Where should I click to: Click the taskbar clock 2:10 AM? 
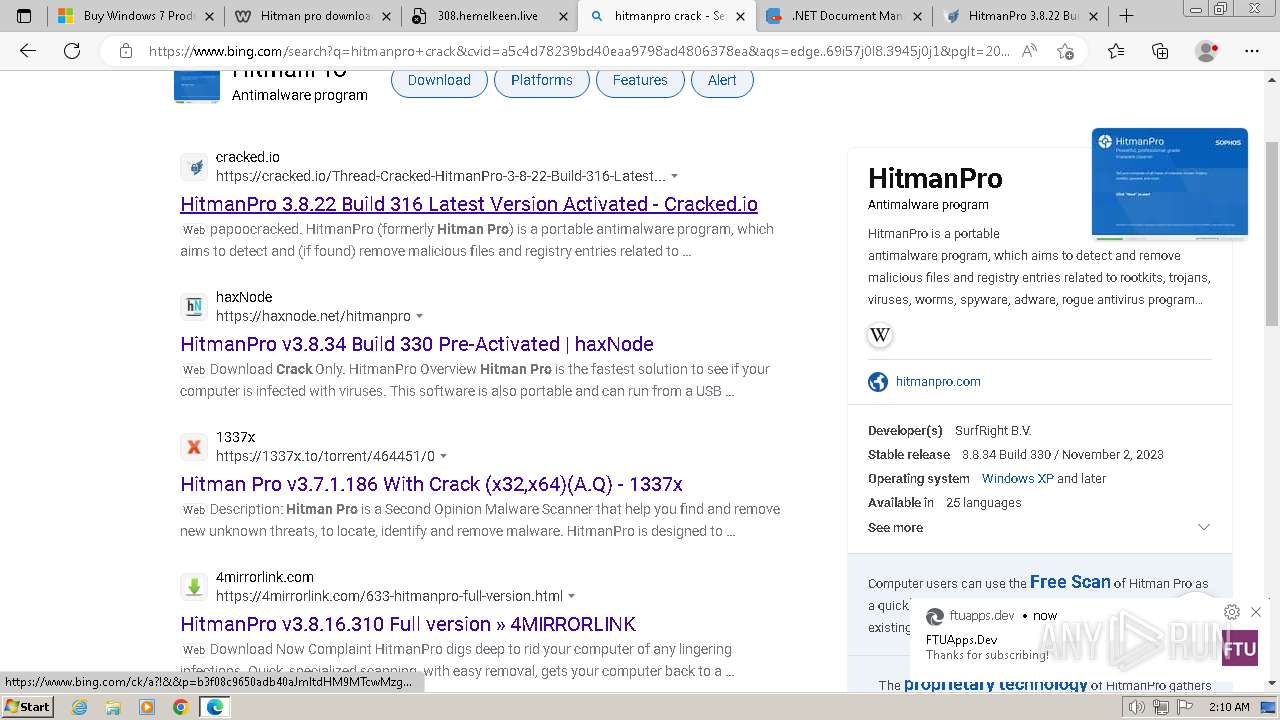click(x=1228, y=707)
